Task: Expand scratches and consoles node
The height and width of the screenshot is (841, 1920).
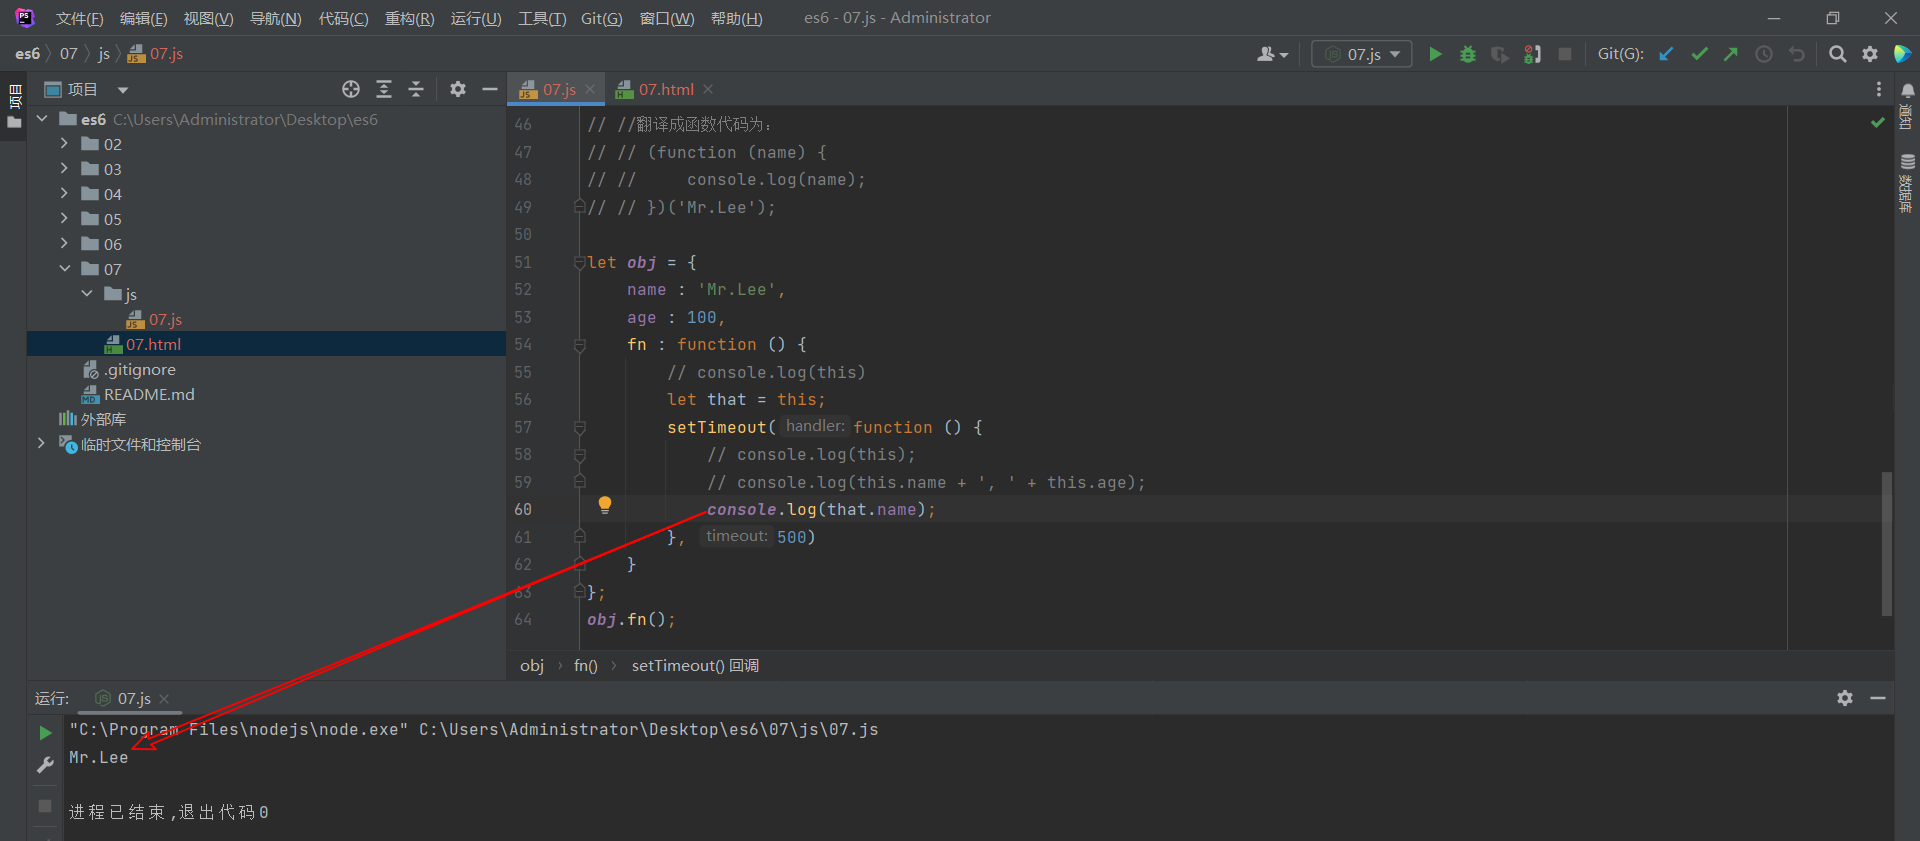Action: point(41,443)
